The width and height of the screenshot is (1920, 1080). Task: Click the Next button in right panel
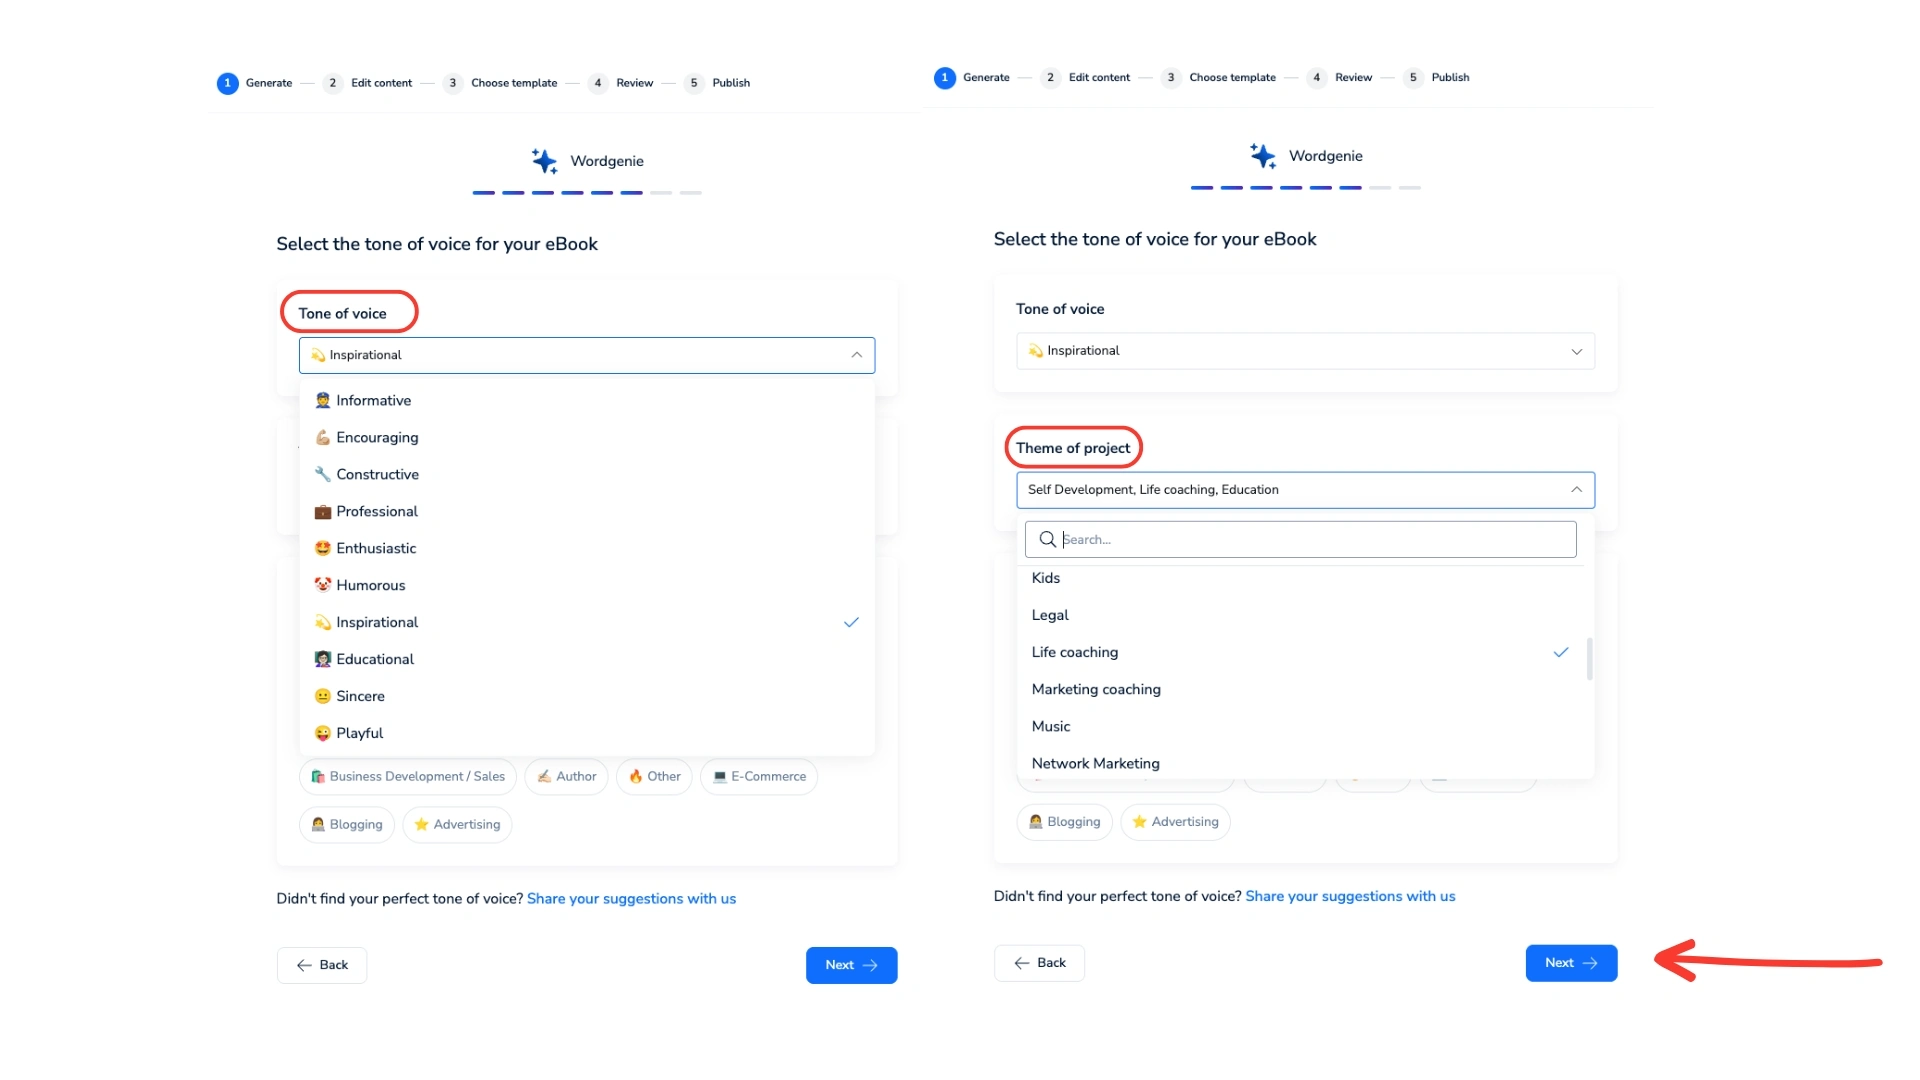[1571, 963]
